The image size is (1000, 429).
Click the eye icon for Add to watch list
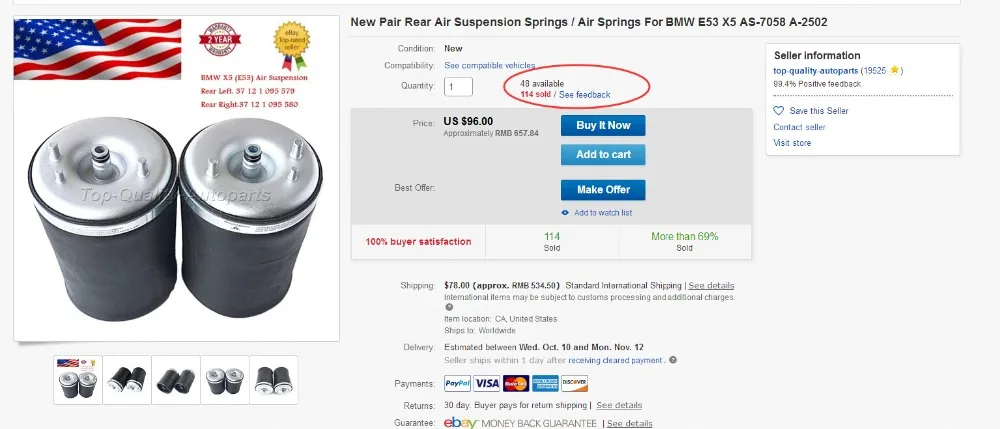[565, 213]
